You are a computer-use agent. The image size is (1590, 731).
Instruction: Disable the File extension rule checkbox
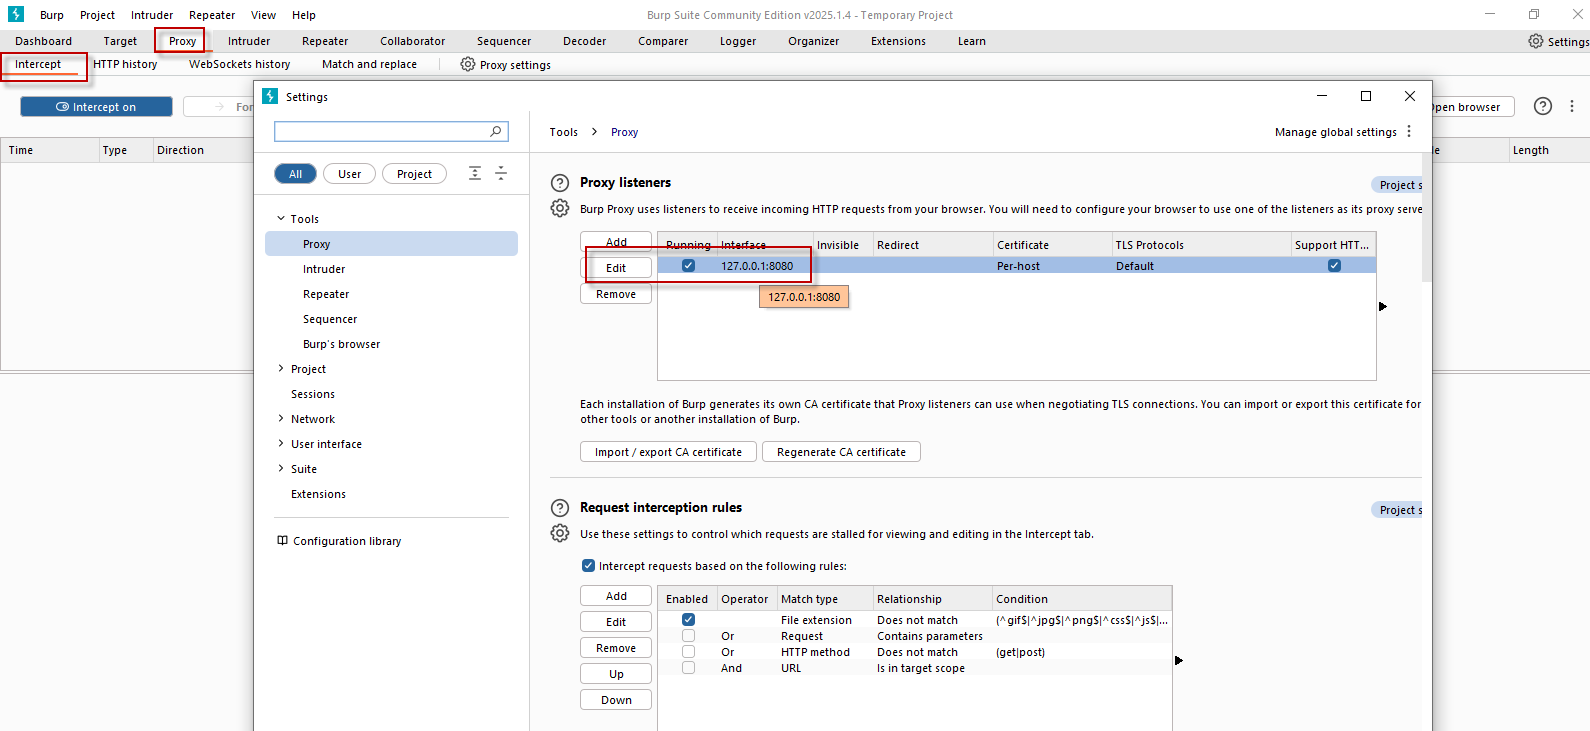[688, 619]
